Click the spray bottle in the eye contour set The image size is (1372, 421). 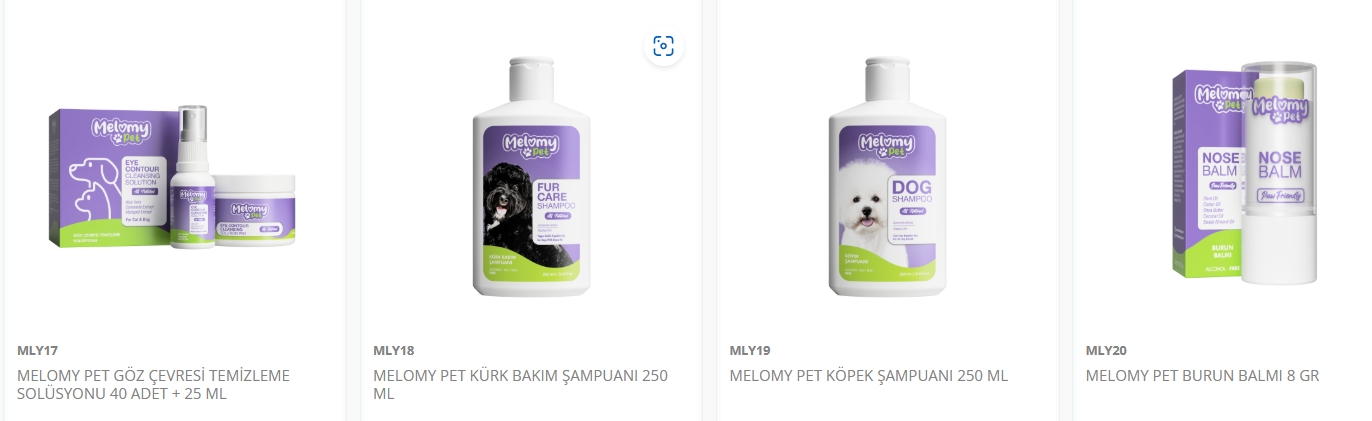point(192,177)
